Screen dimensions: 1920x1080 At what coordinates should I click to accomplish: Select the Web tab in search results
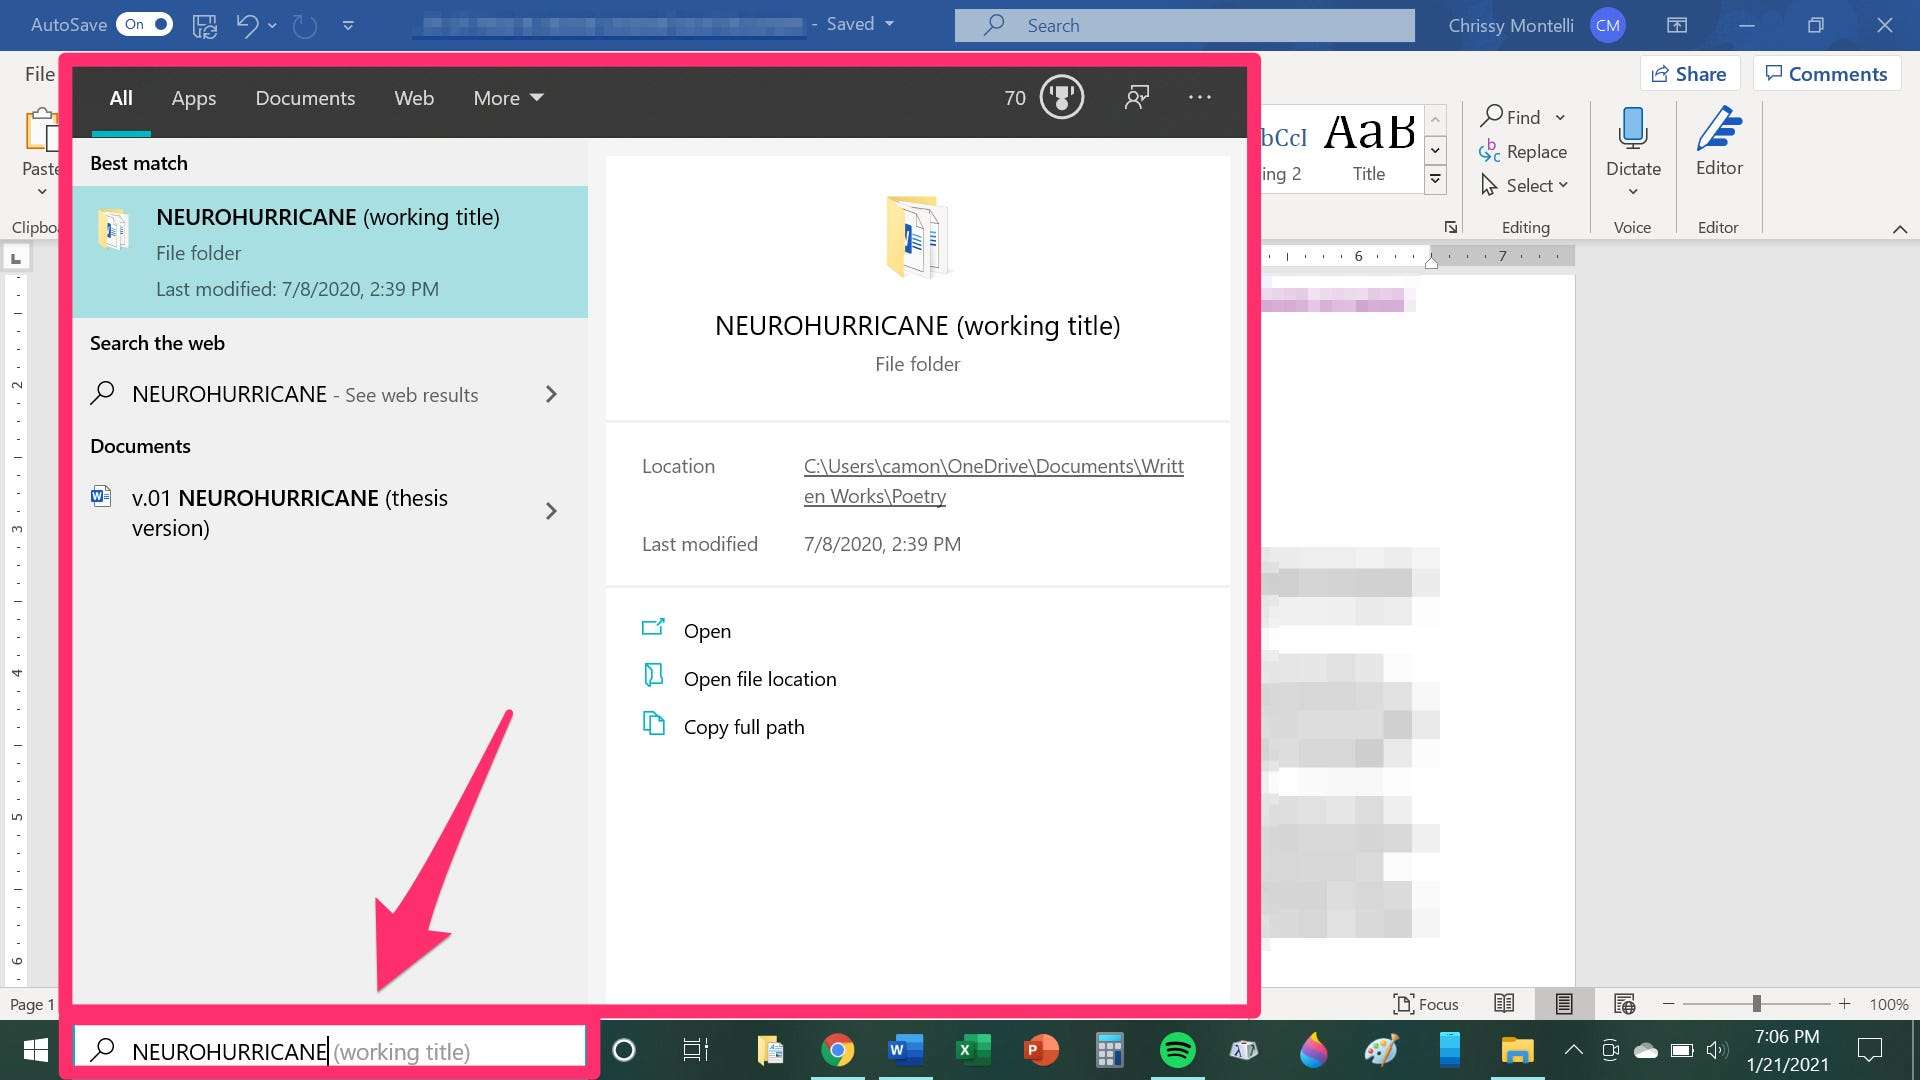coord(413,96)
